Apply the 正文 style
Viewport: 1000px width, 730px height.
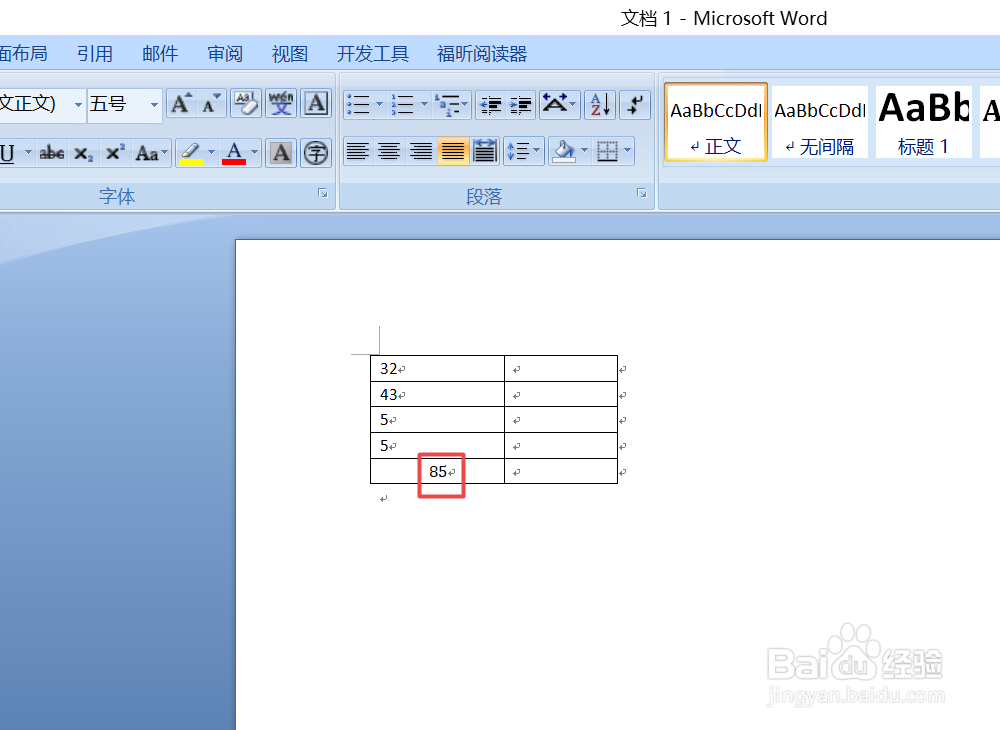coord(716,122)
